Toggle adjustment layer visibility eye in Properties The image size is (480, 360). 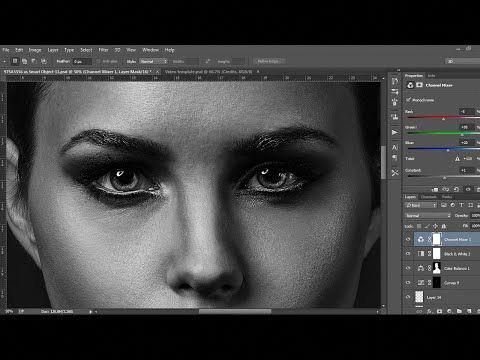click(468, 189)
